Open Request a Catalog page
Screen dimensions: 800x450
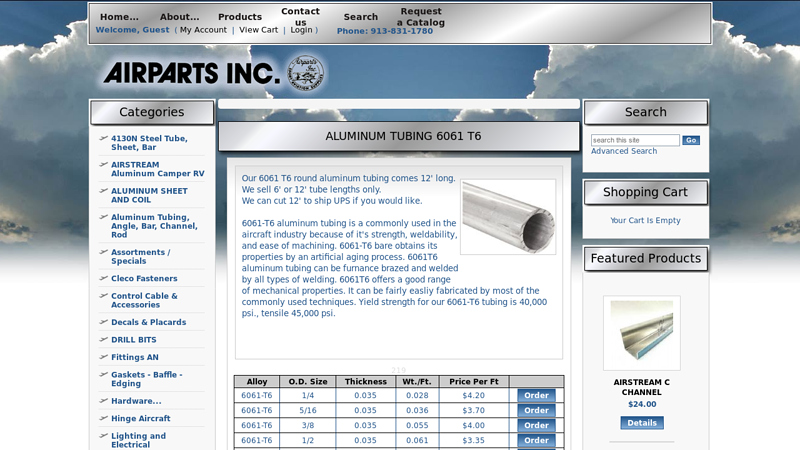(x=421, y=17)
